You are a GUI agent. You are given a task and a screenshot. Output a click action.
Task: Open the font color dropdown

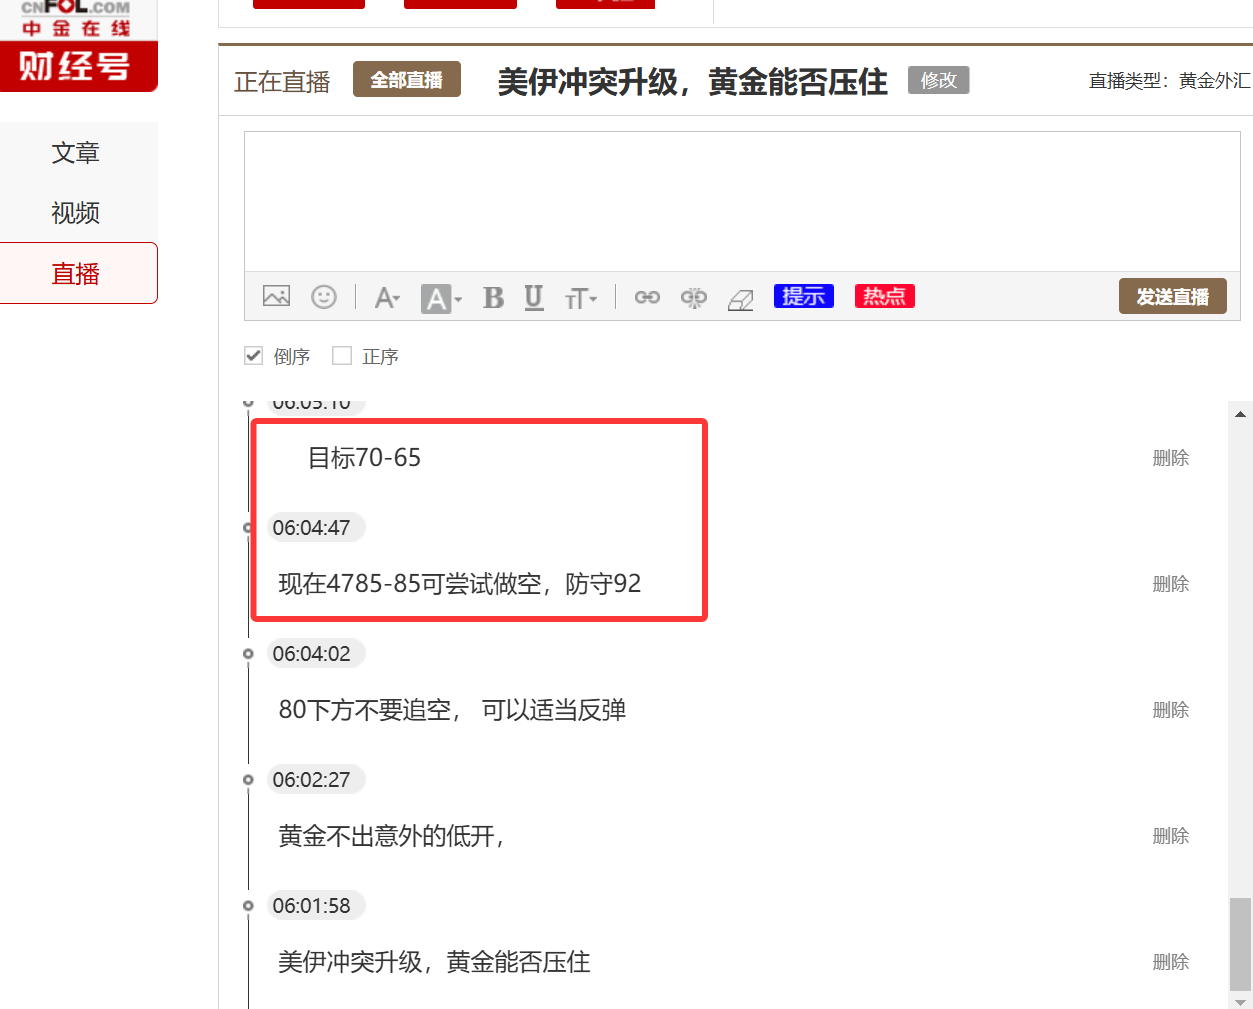coord(387,298)
